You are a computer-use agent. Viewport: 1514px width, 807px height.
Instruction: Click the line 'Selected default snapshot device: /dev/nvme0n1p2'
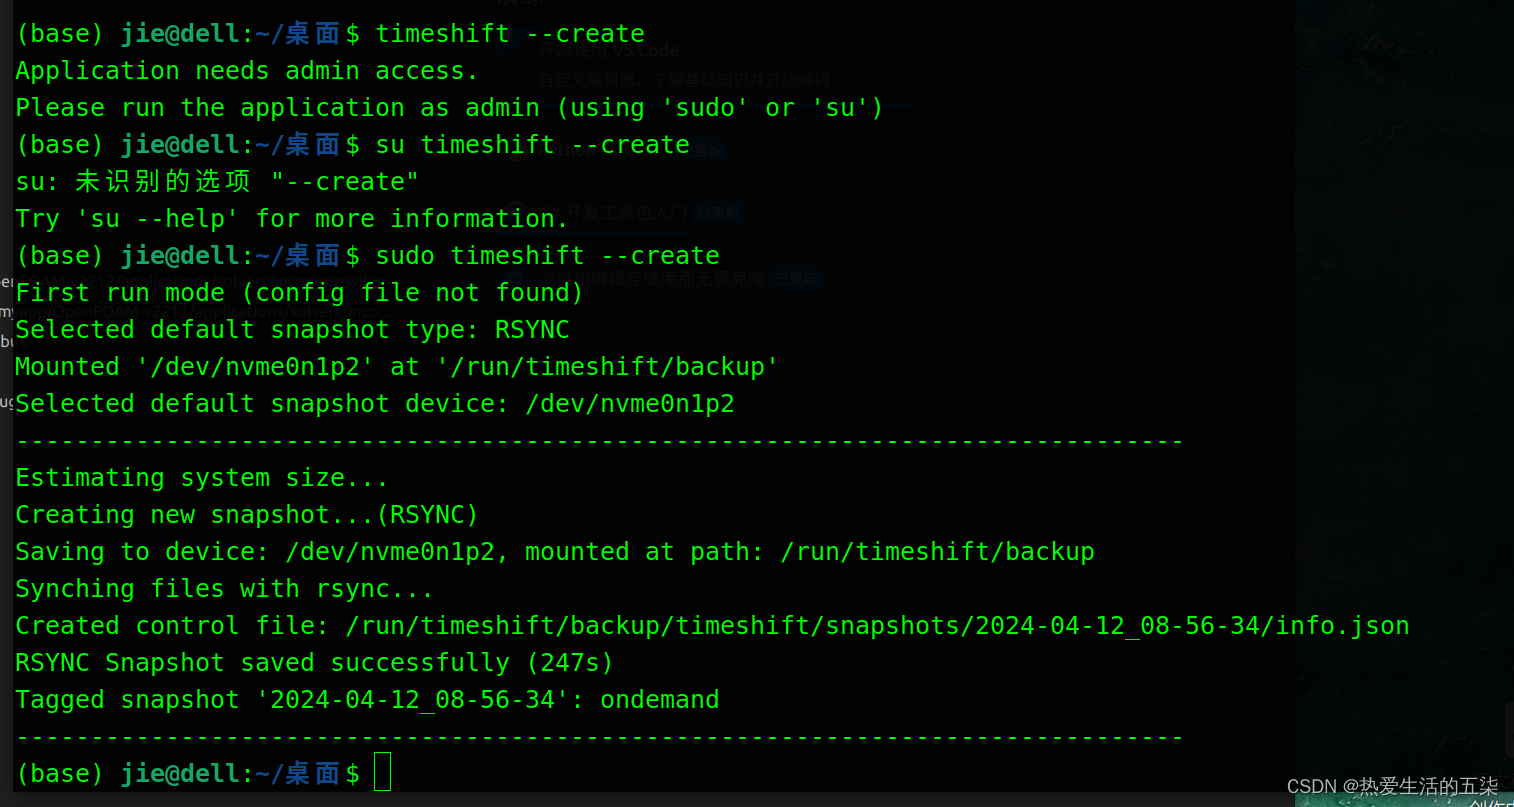point(375,404)
